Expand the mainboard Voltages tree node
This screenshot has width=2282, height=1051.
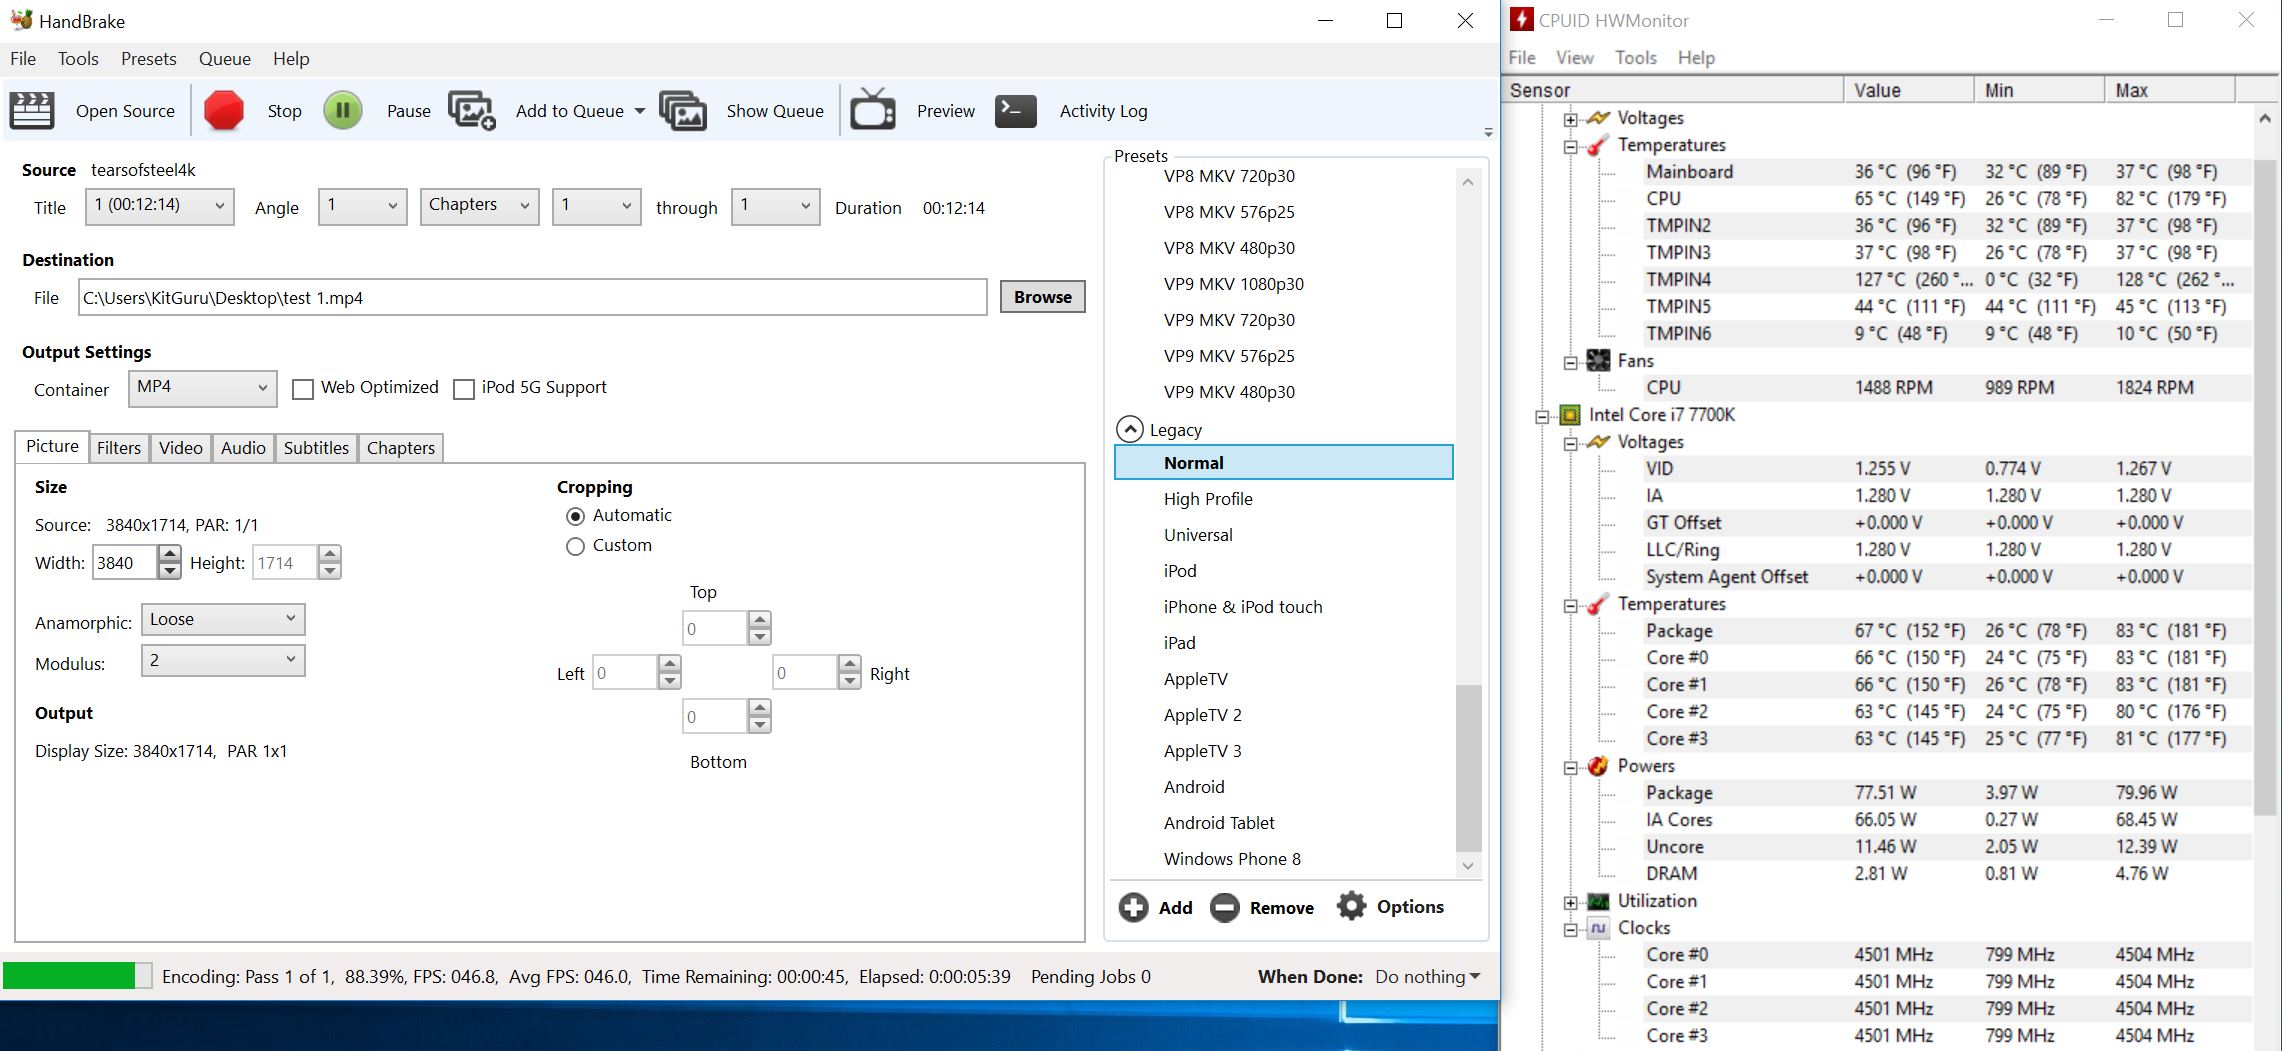[x=1571, y=119]
